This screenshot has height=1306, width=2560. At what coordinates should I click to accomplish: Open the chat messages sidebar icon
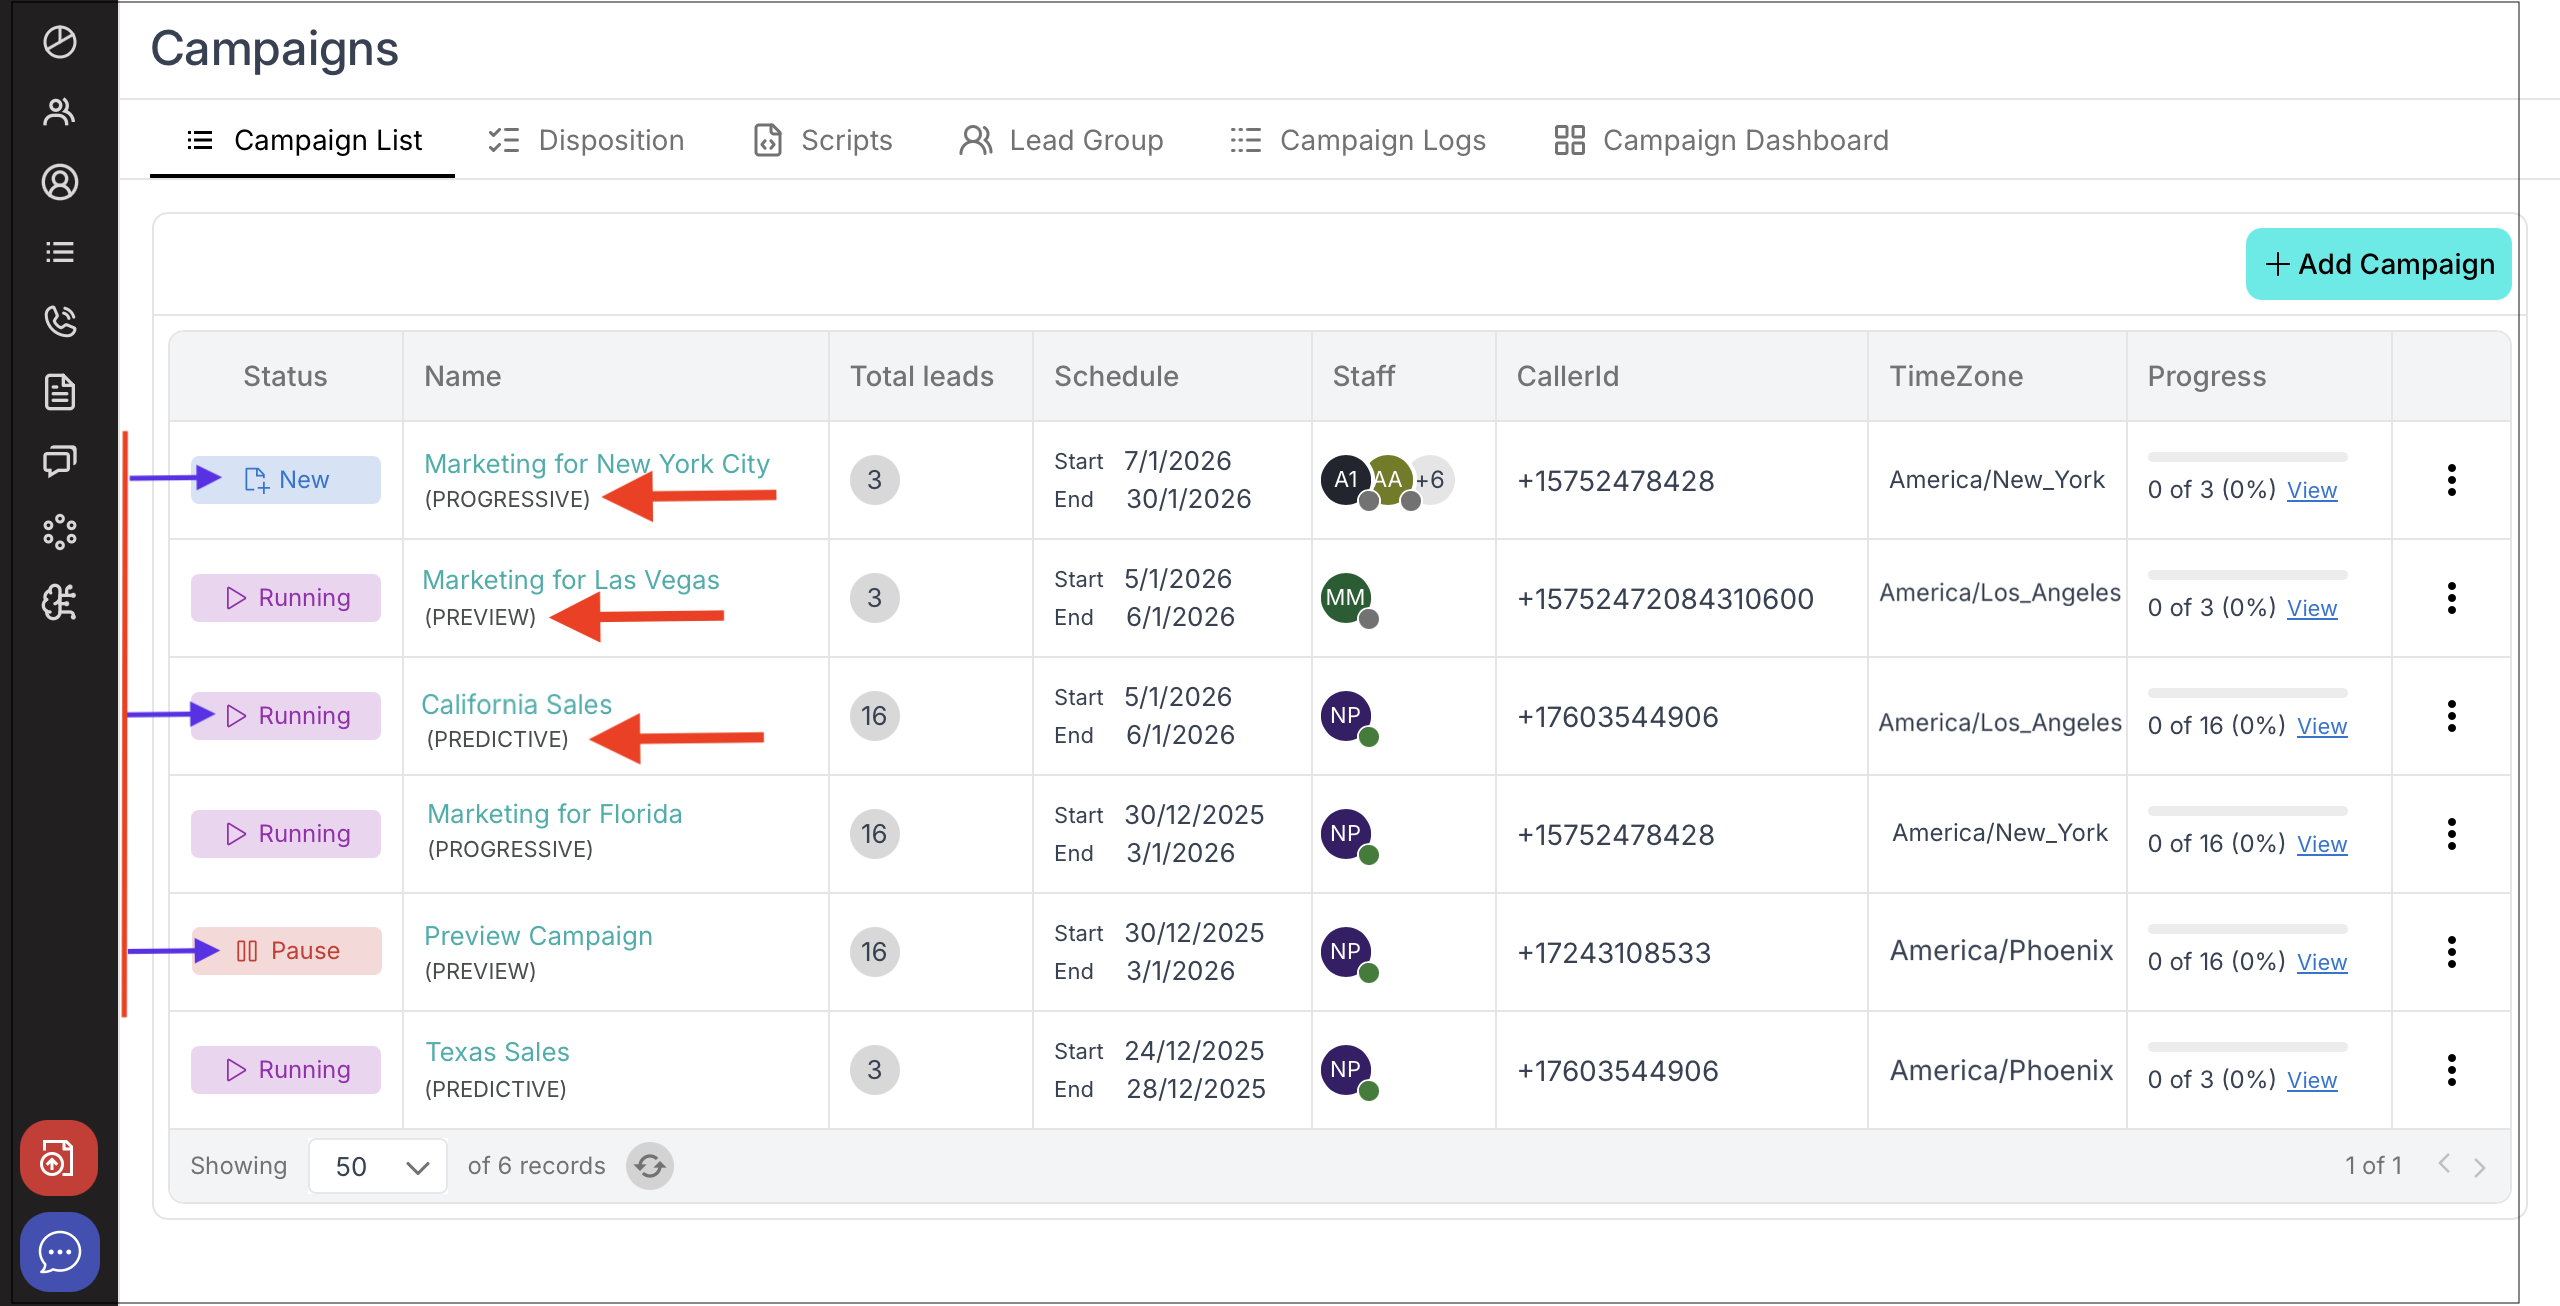pyautogui.click(x=59, y=461)
